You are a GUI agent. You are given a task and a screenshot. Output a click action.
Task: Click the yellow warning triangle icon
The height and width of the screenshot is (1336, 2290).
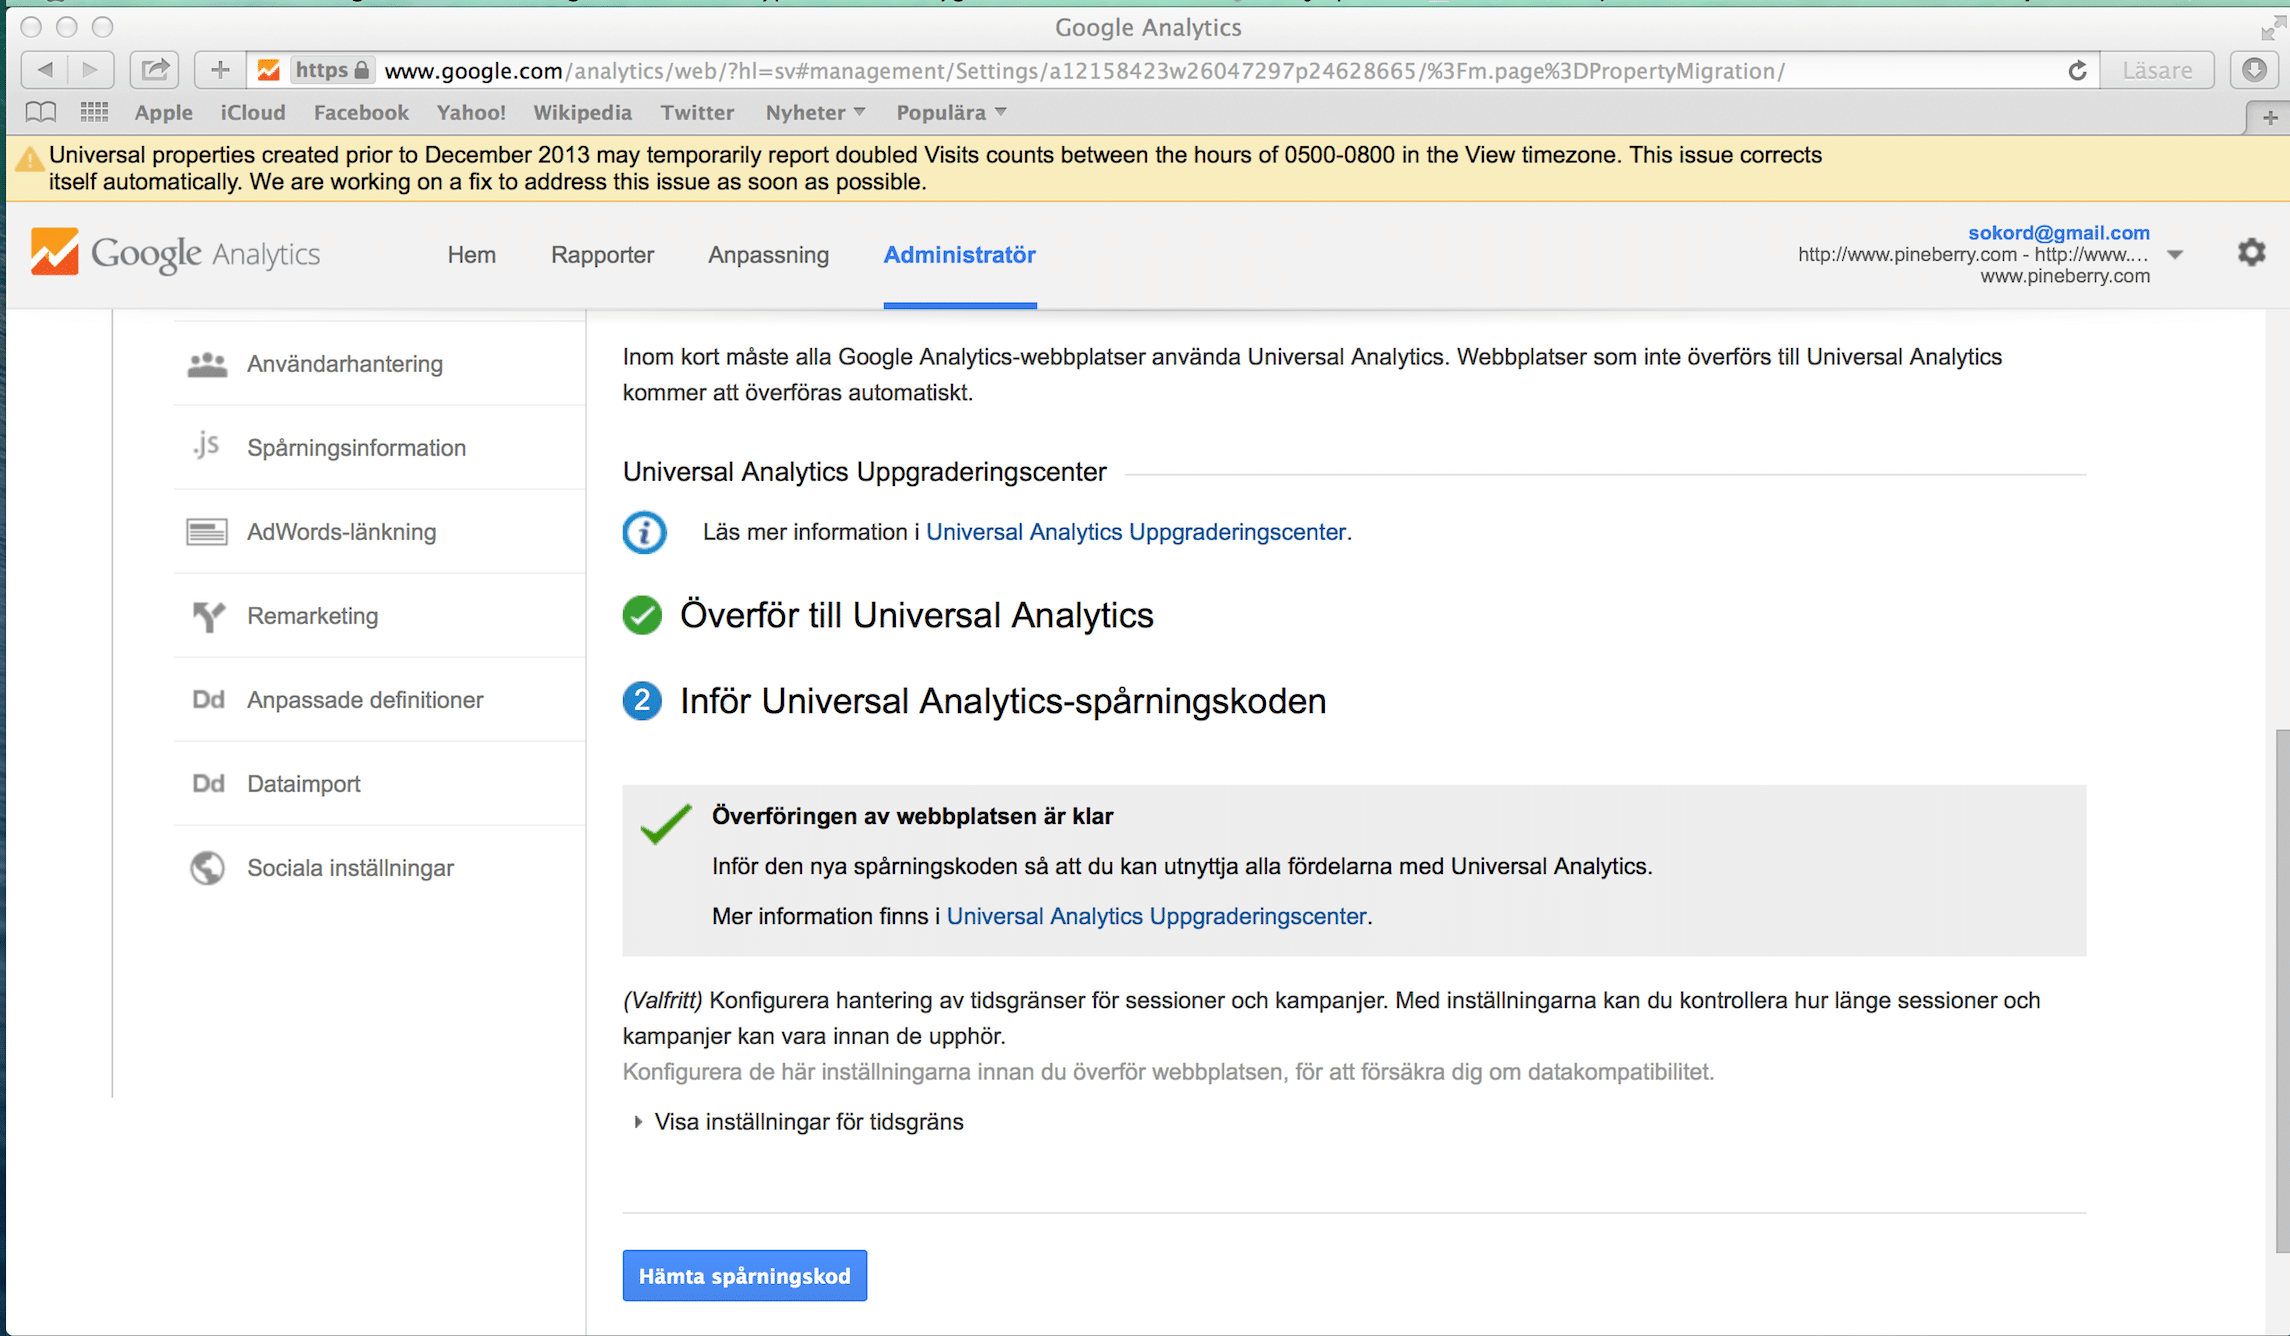[28, 159]
